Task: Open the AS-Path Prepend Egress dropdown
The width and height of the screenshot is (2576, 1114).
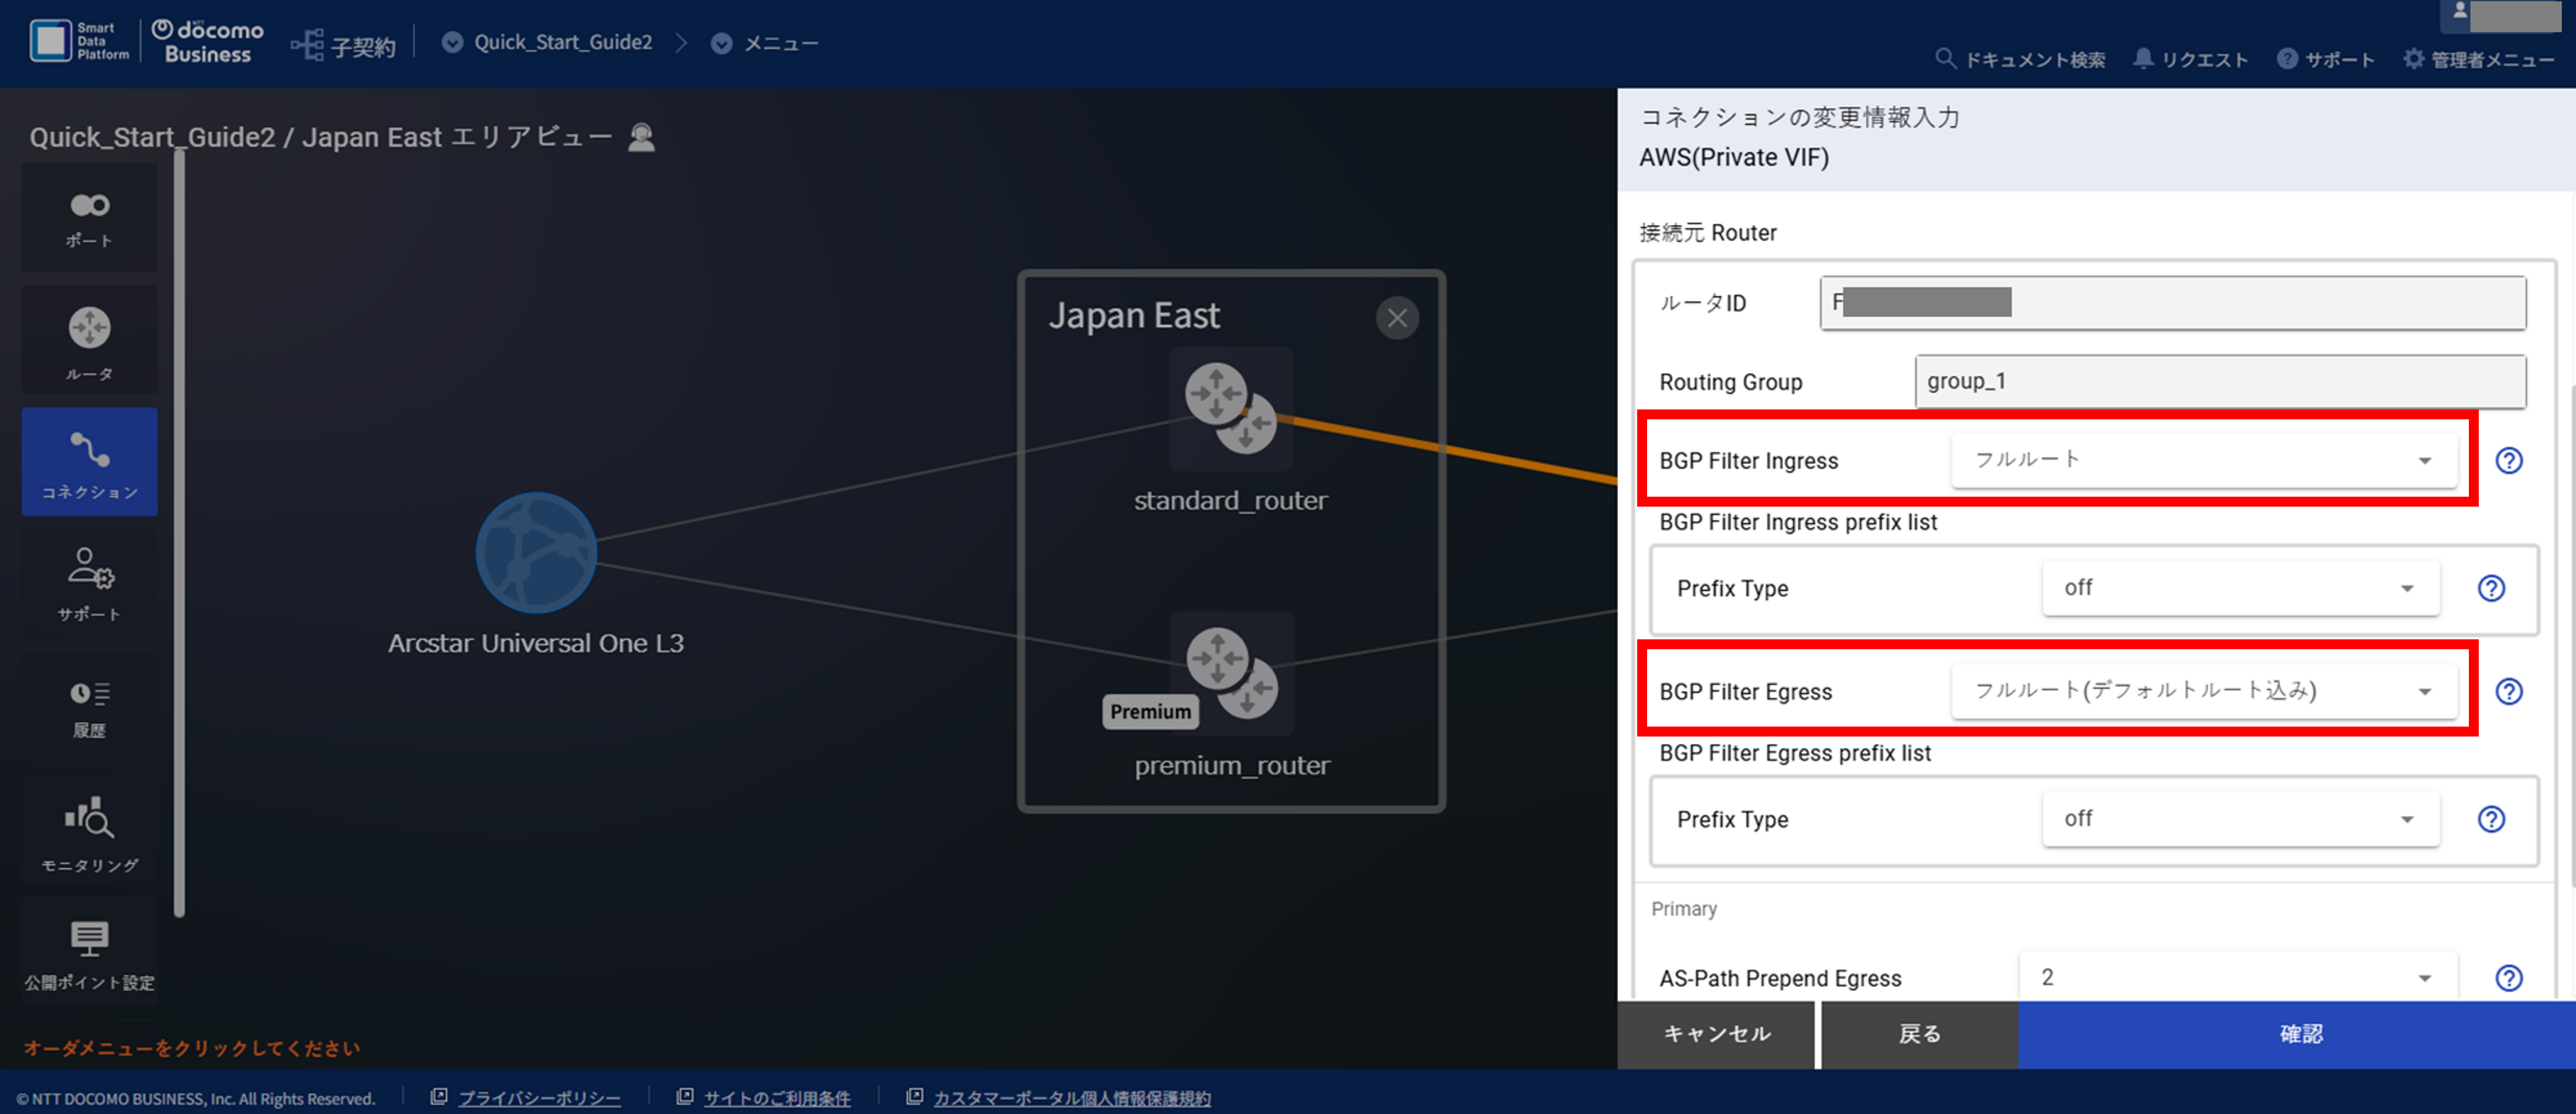Action: 2238,977
